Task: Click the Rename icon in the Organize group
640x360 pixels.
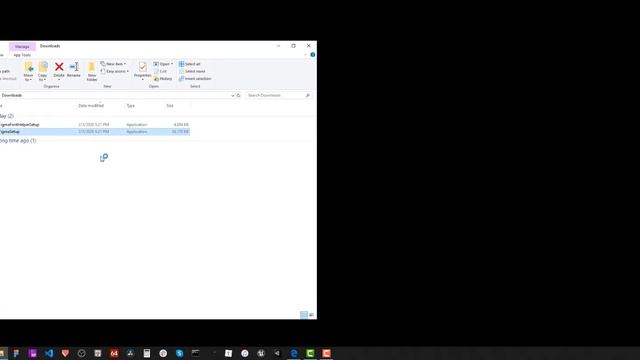Action: click(74, 69)
